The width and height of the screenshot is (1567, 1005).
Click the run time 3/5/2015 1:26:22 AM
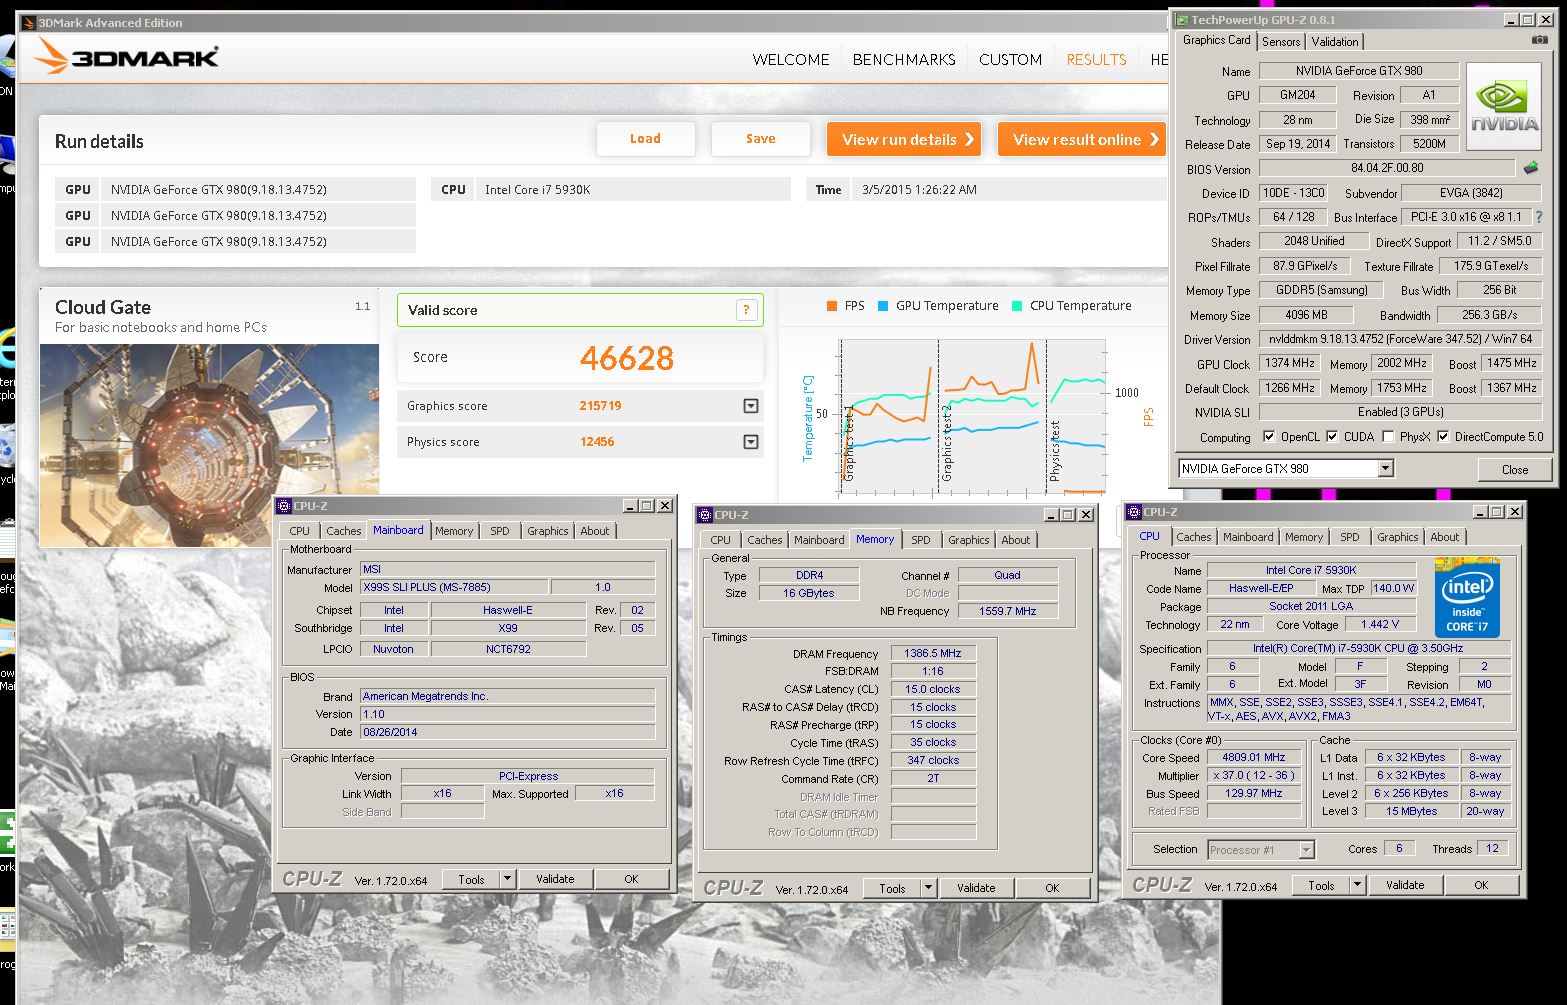pos(919,189)
